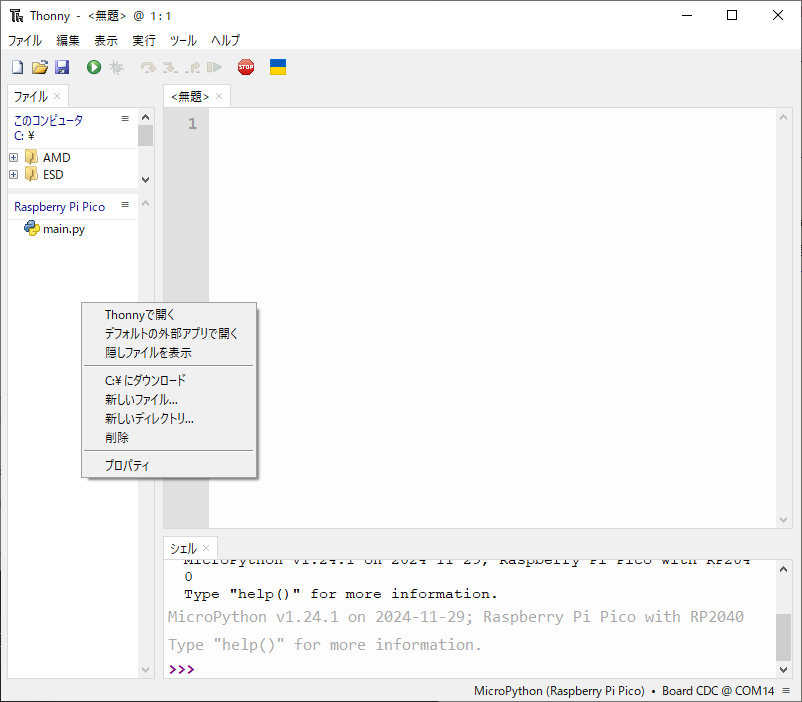The height and width of the screenshot is (702, 802).
Task: Open the 表示 menu
Action: tap(106, 40)
